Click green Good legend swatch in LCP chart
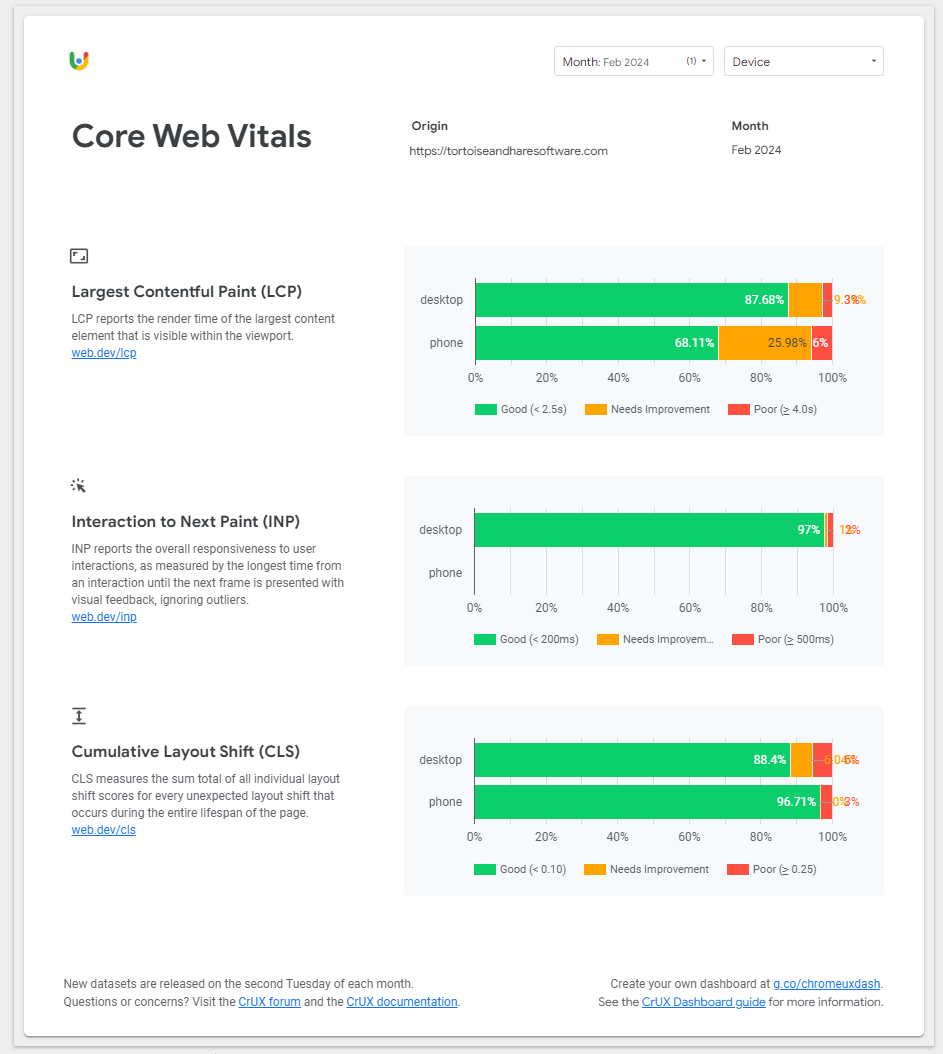The height and width of the screenshot is (1054, 943). (x=485, y=409)
